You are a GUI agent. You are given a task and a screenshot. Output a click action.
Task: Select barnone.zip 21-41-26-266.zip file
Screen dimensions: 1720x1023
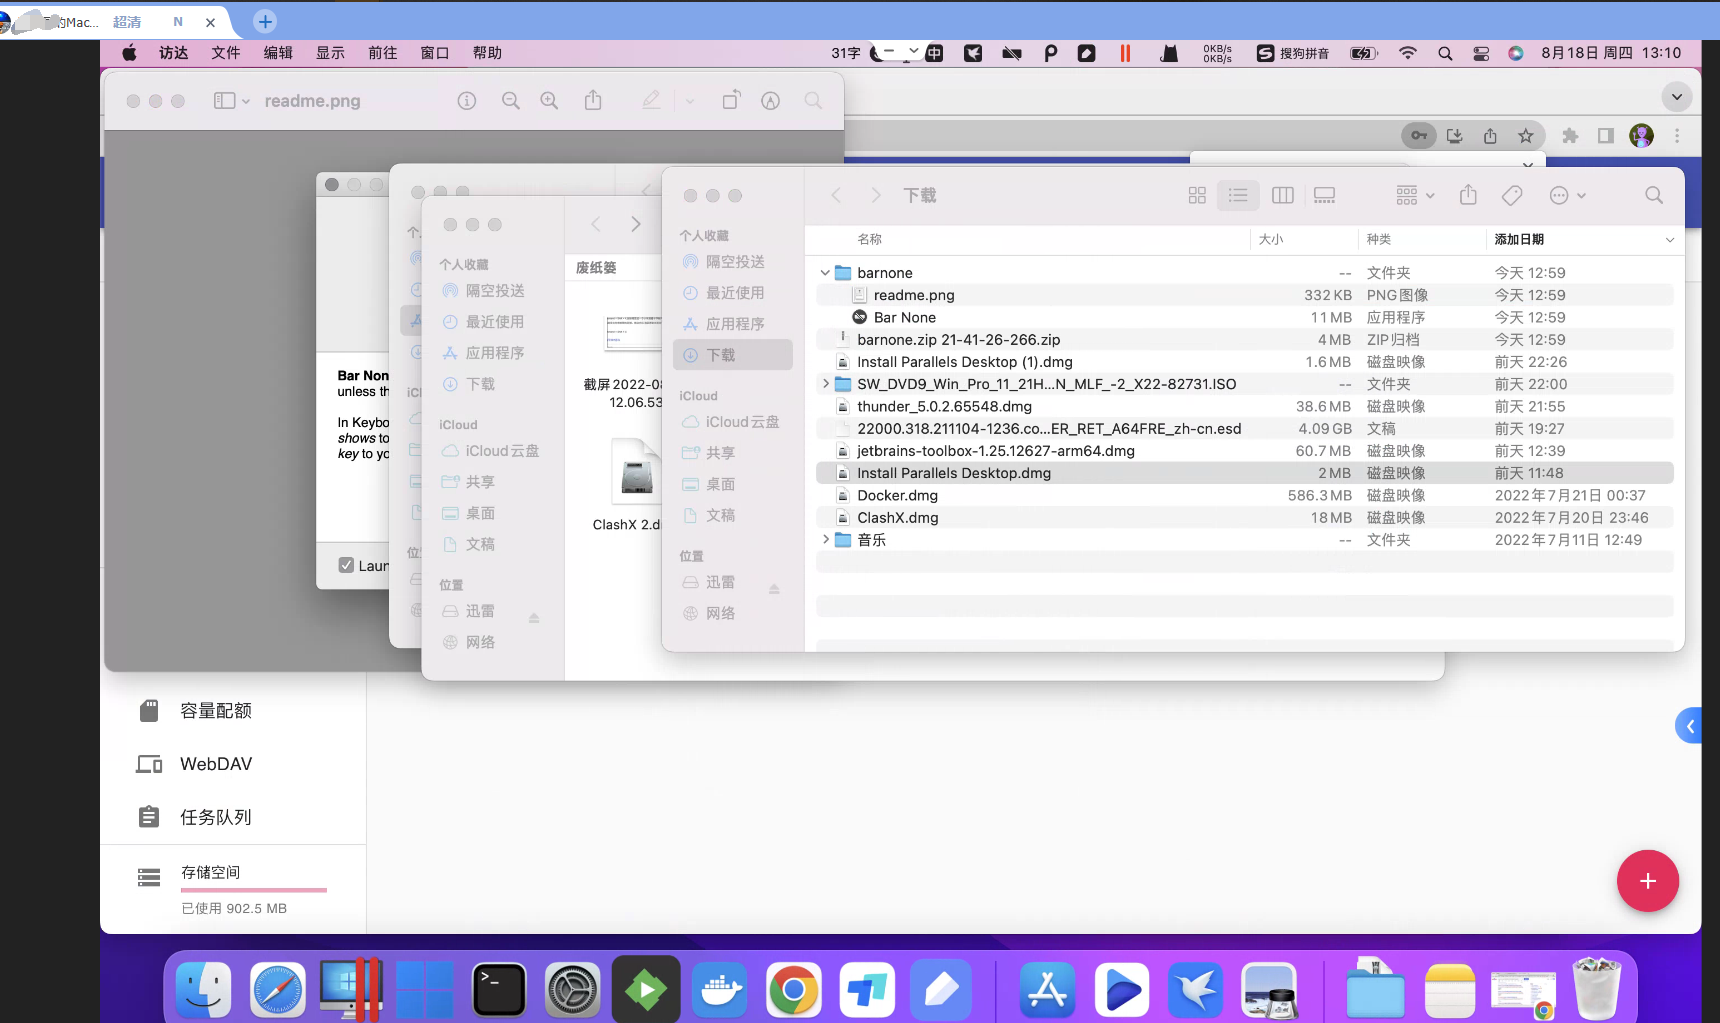coord(1245,340)
